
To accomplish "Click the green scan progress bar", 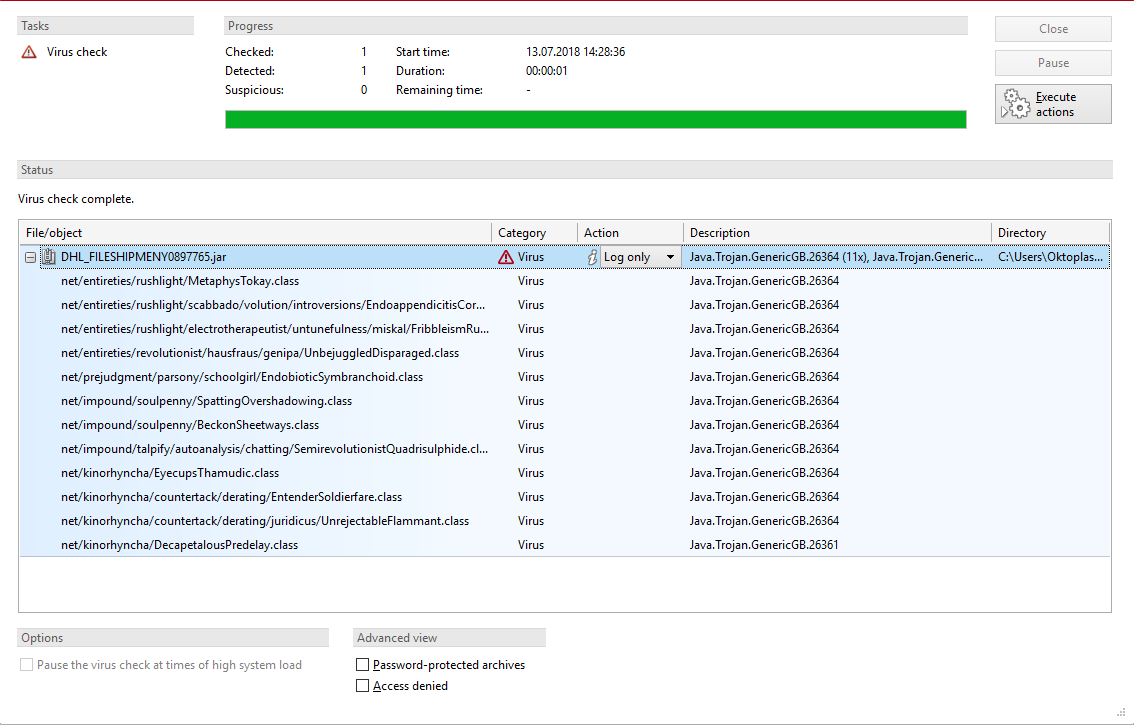I will (x=595, y=119).
